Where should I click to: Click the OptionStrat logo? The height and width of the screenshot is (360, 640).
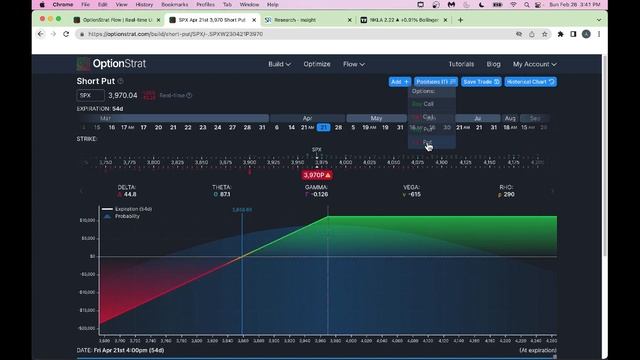(x=111, y=64)
